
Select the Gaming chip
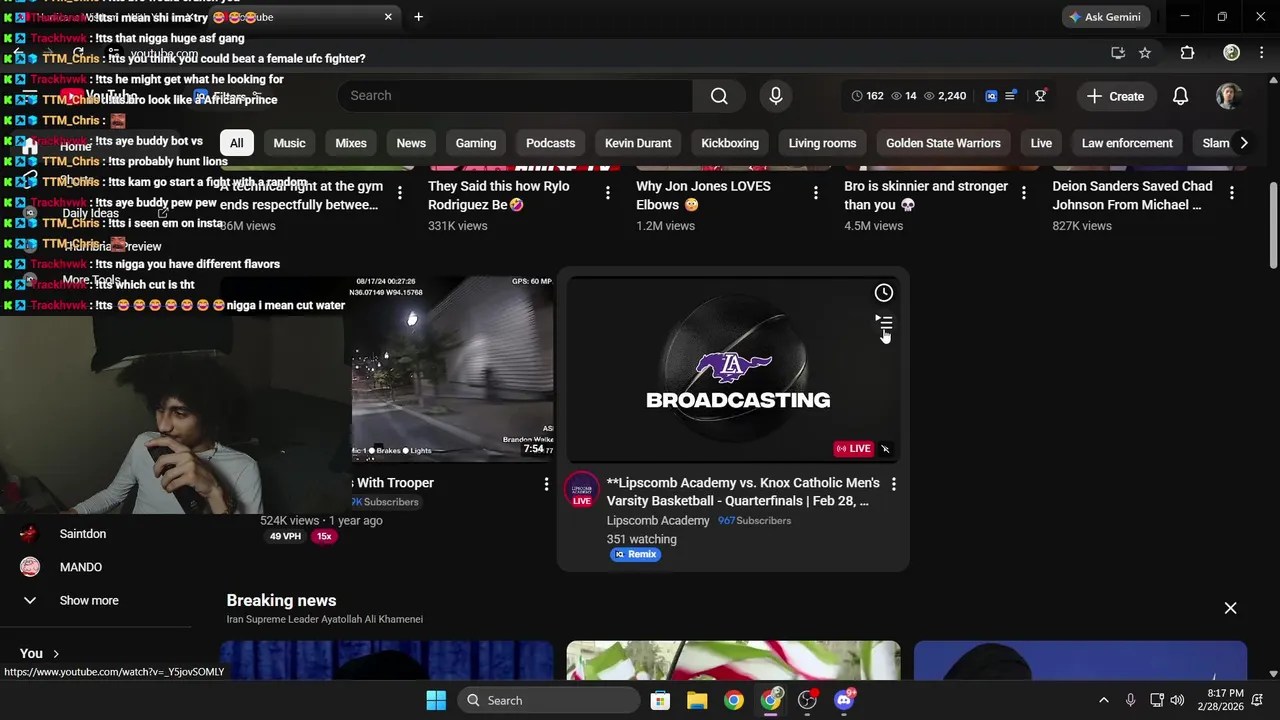point(476,143)
